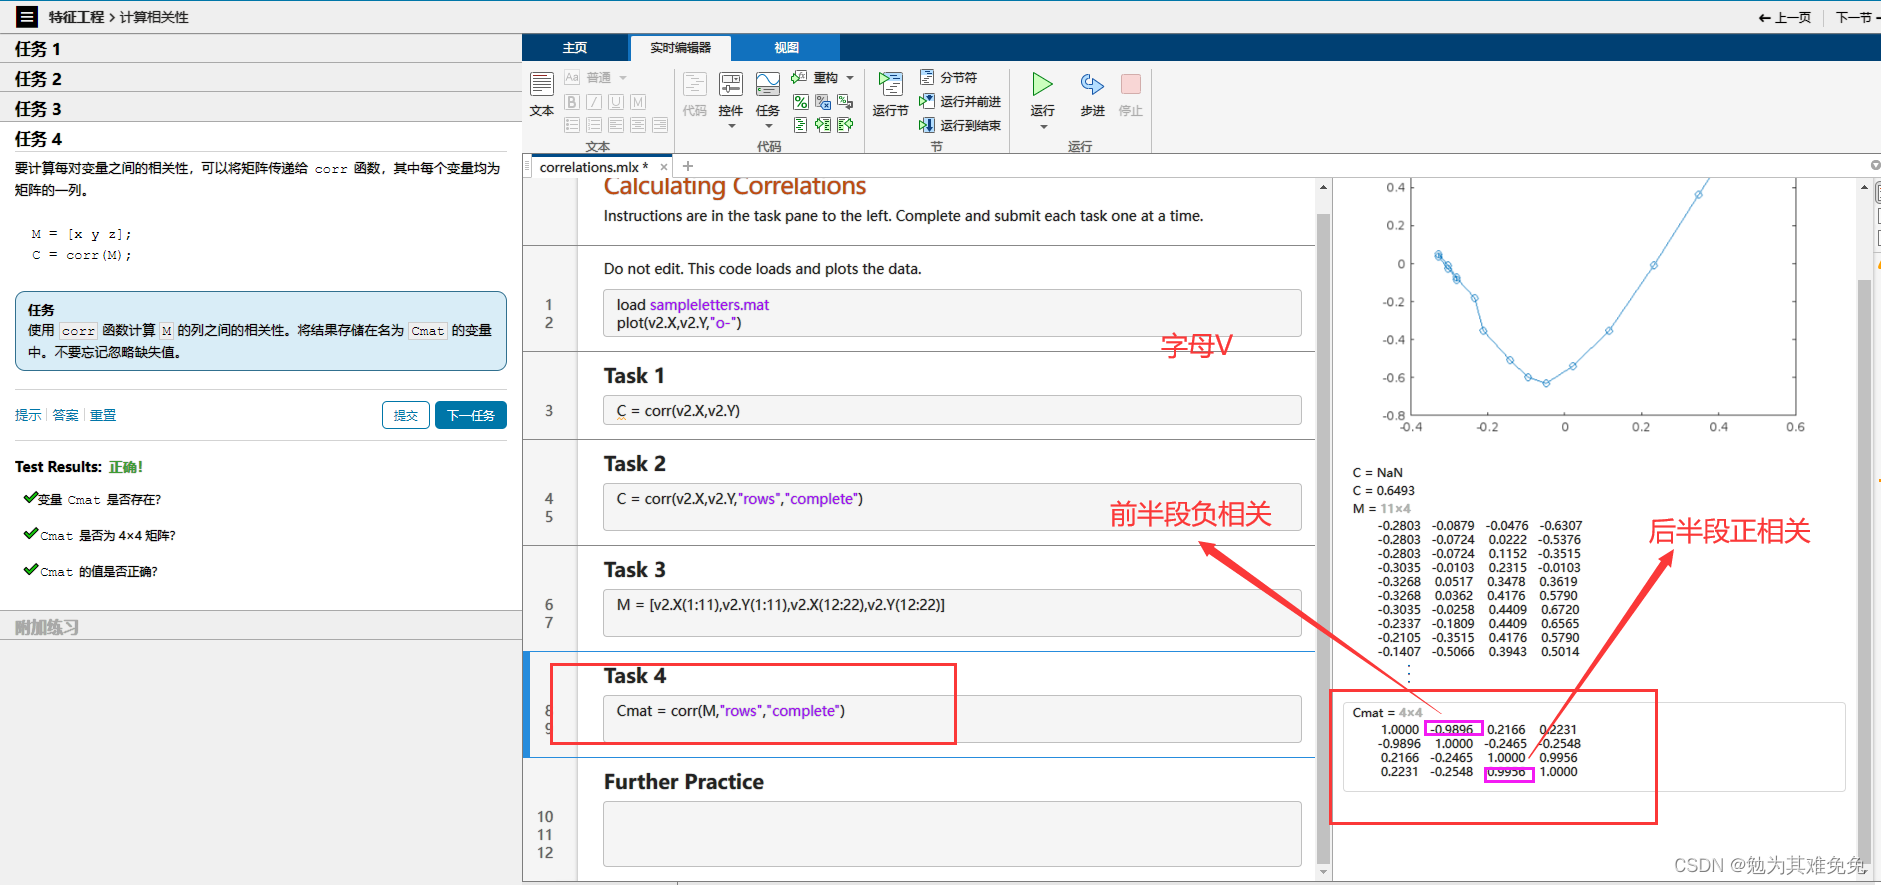Toggle underline (U) formatting
1881x885 pixels.
pos(616,102)
